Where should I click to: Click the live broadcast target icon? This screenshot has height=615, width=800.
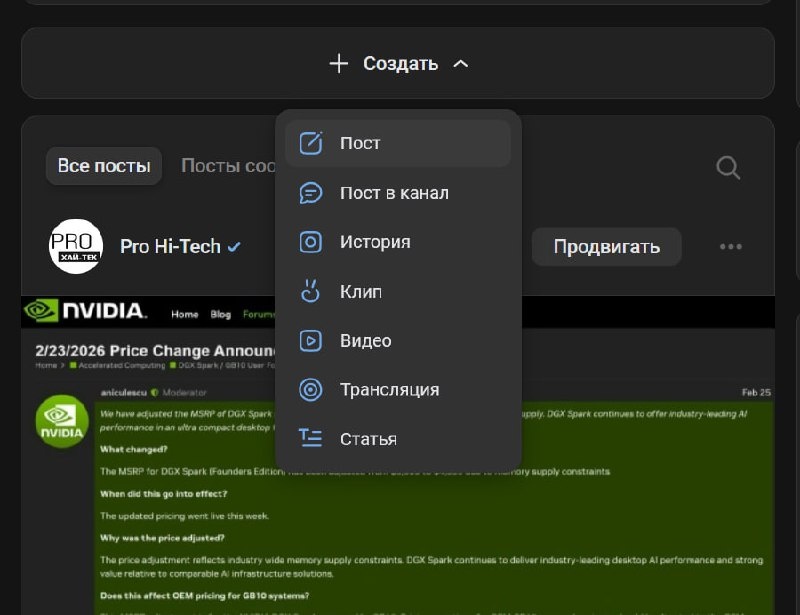tap(311, 390)
